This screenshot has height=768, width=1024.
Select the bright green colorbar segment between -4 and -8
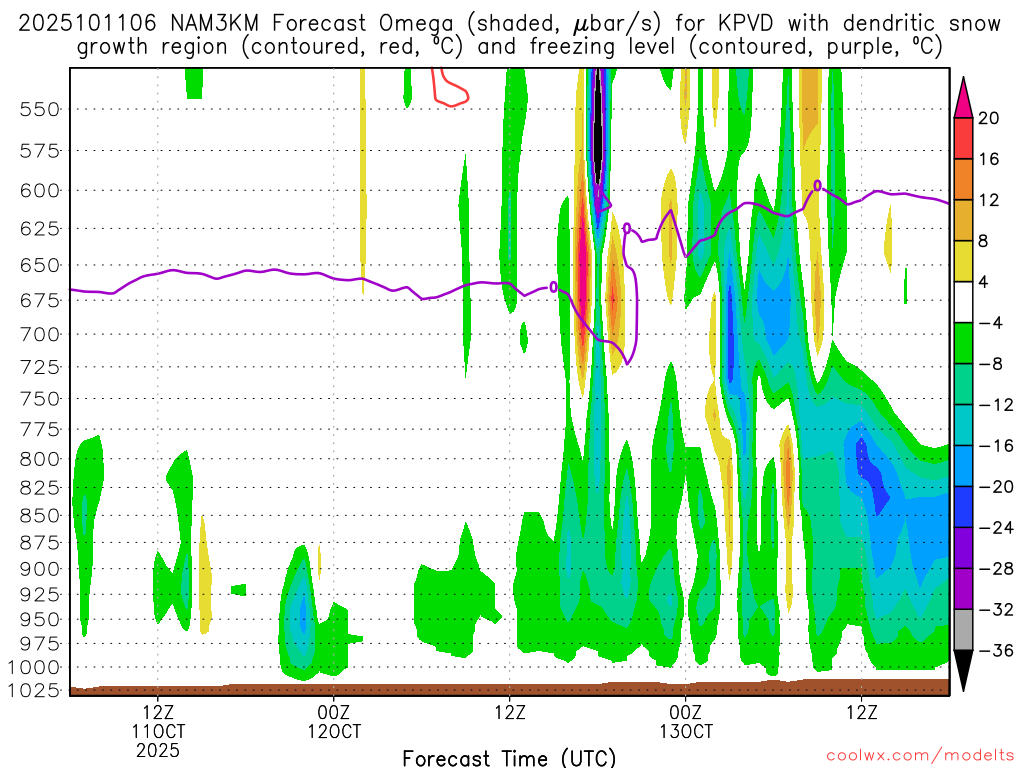click(x=963, y=343)
